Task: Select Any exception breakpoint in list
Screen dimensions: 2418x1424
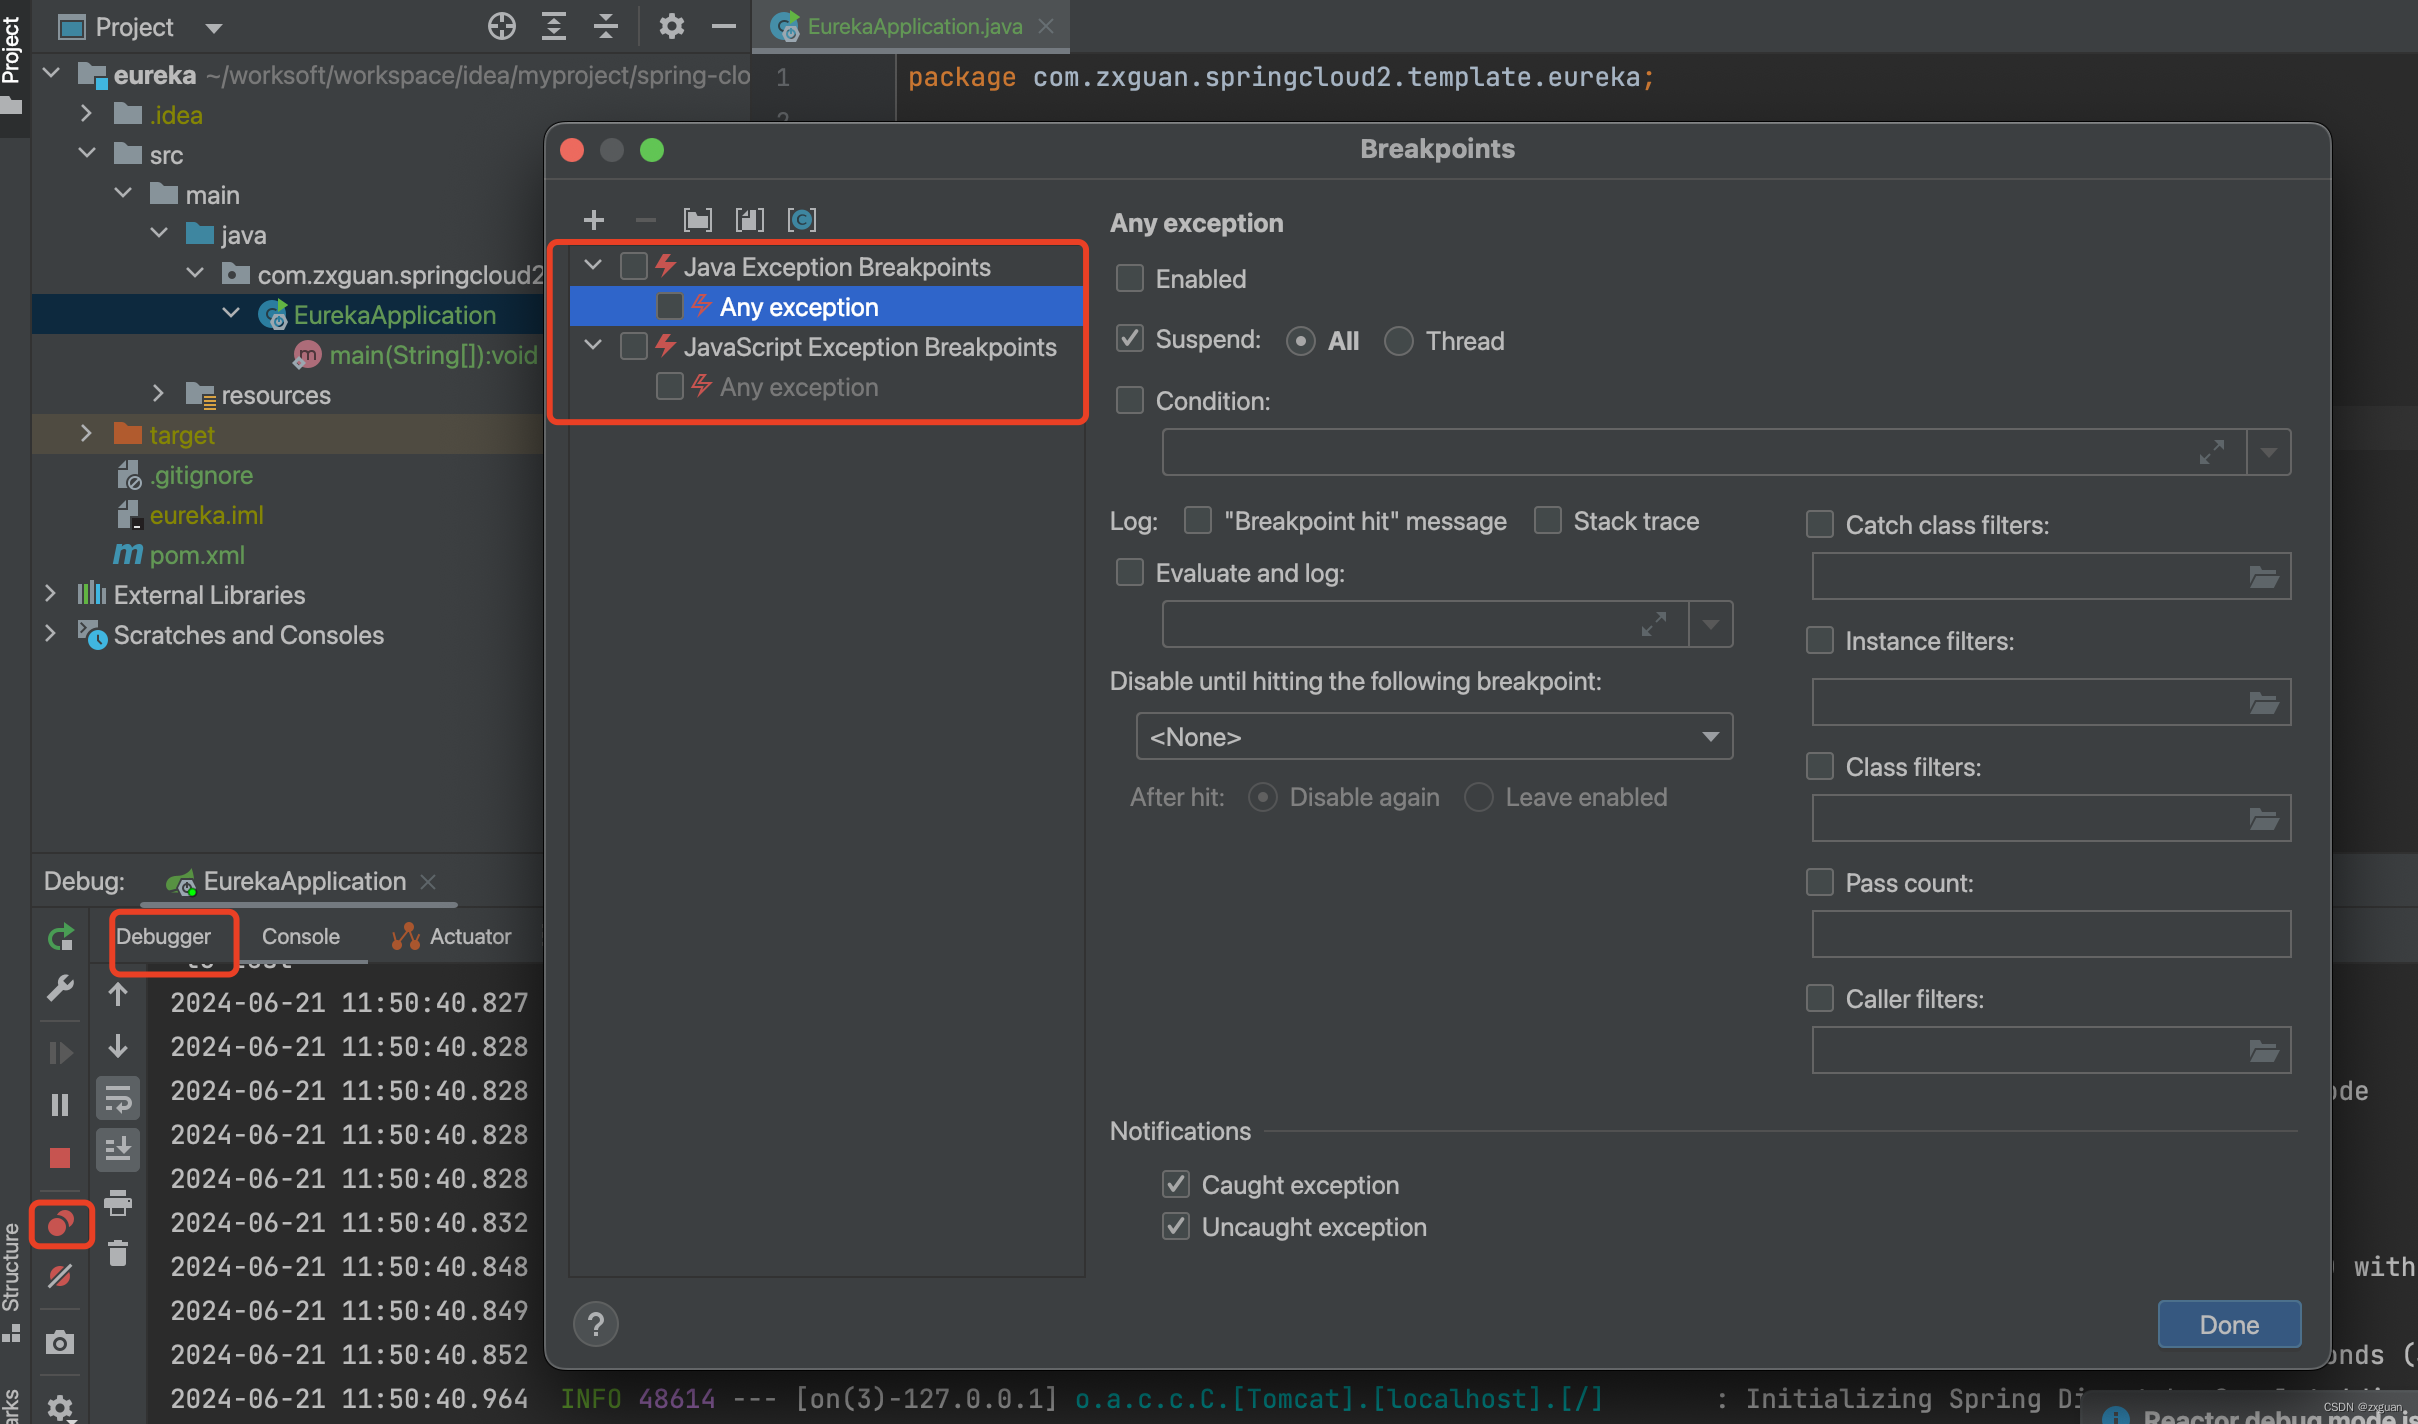Action: [x=800, y=307]
